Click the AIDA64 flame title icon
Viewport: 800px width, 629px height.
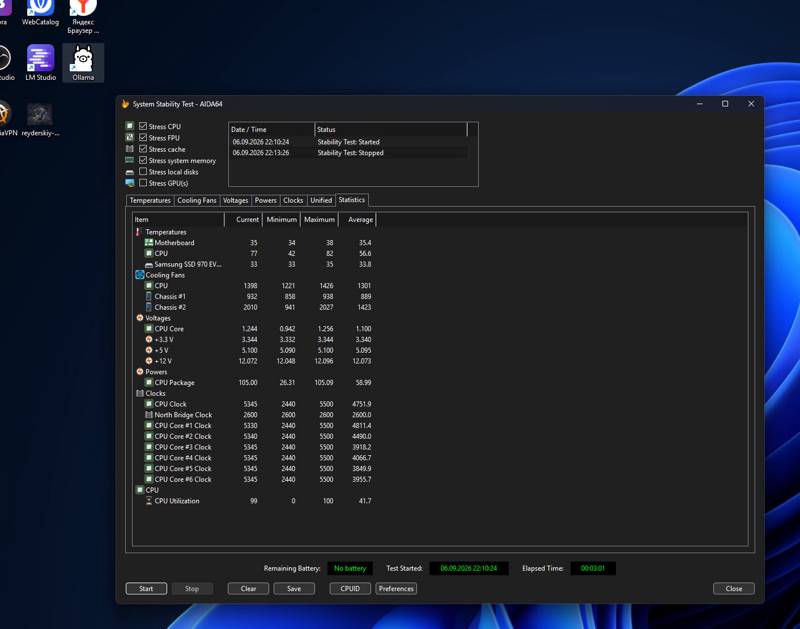(x=125, y=104)
